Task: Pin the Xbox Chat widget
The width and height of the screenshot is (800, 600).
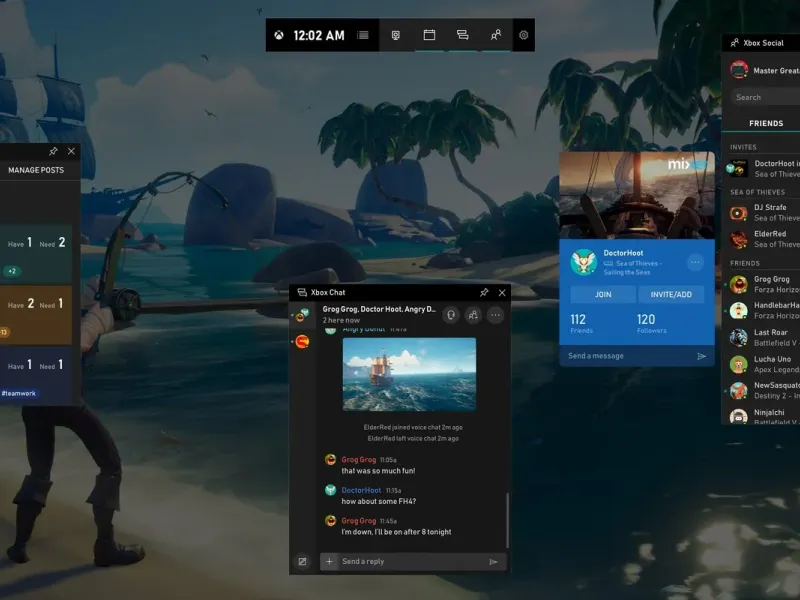Action: (x=484, y=292)
